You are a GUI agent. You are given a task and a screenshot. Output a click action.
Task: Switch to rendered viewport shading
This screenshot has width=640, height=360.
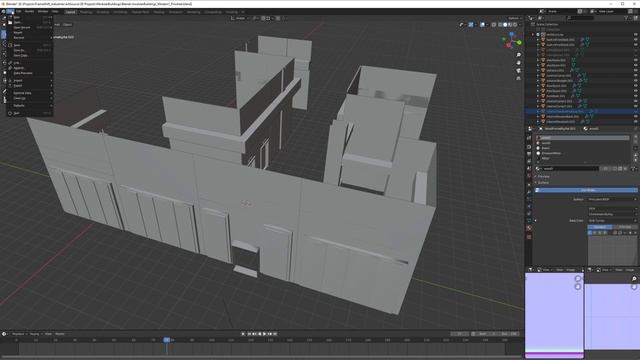[516, 25]
